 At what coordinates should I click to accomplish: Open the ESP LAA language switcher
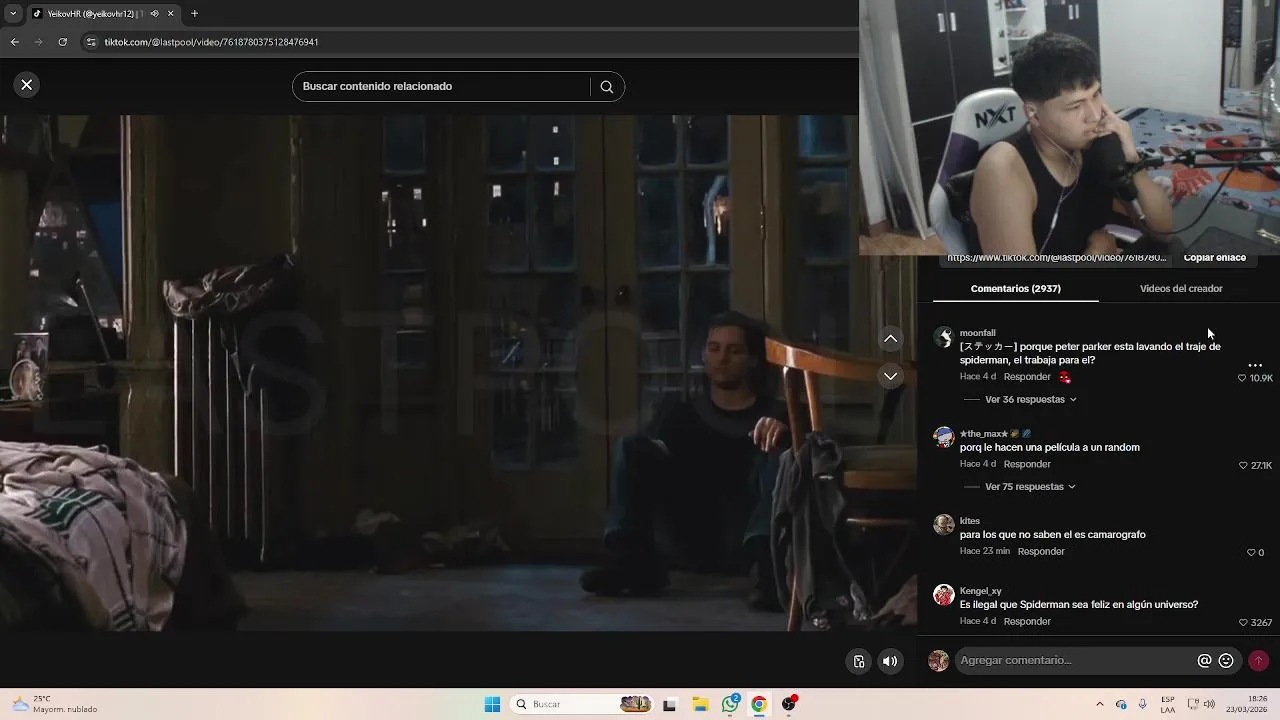pos(1168,705)
